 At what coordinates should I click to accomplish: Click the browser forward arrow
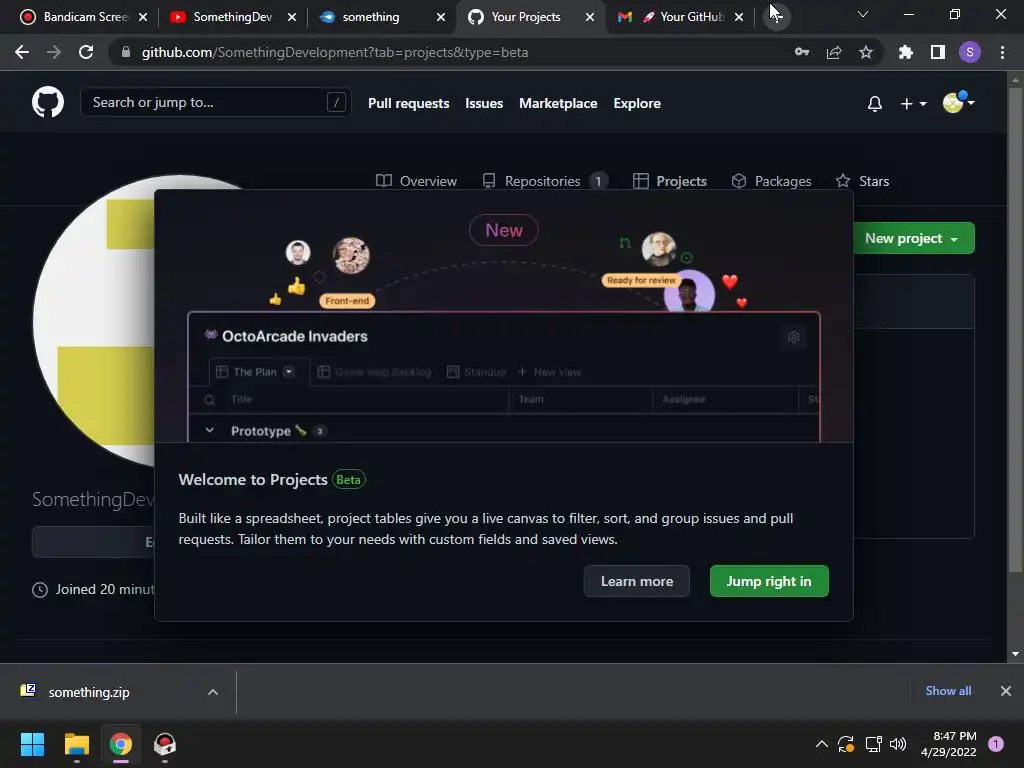point(54,52)
